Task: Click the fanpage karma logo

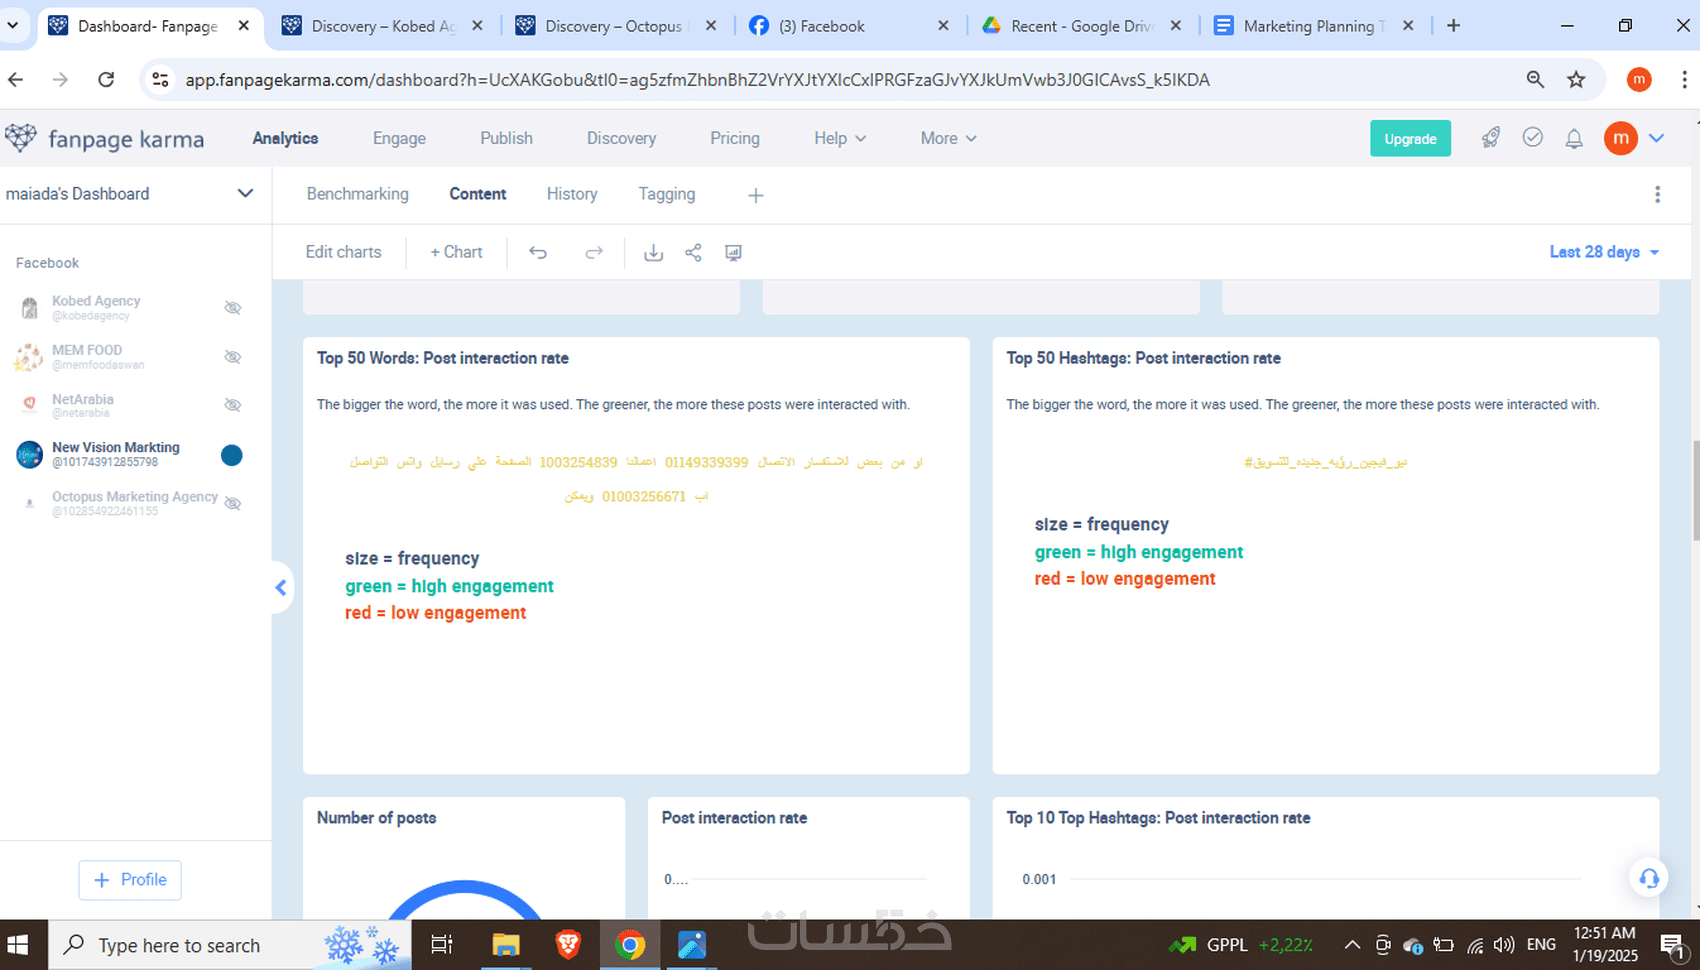Action: (105, 139)
